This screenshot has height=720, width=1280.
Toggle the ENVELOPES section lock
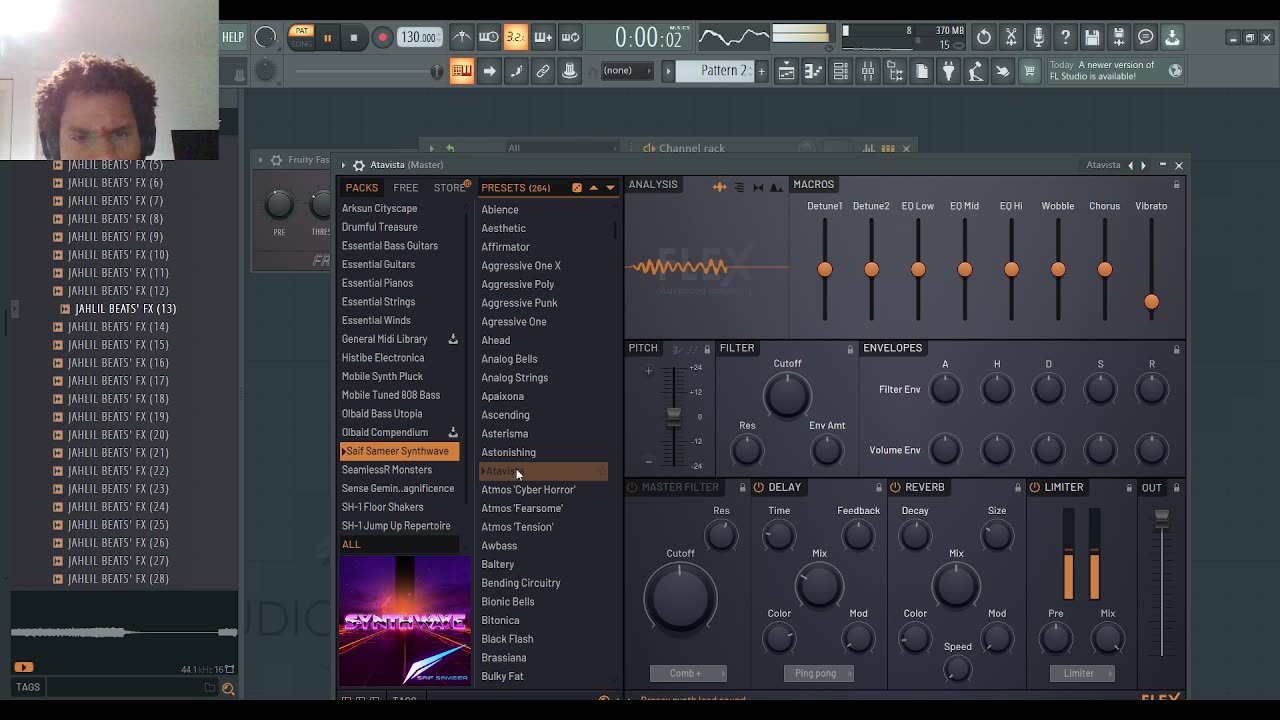1176,349
